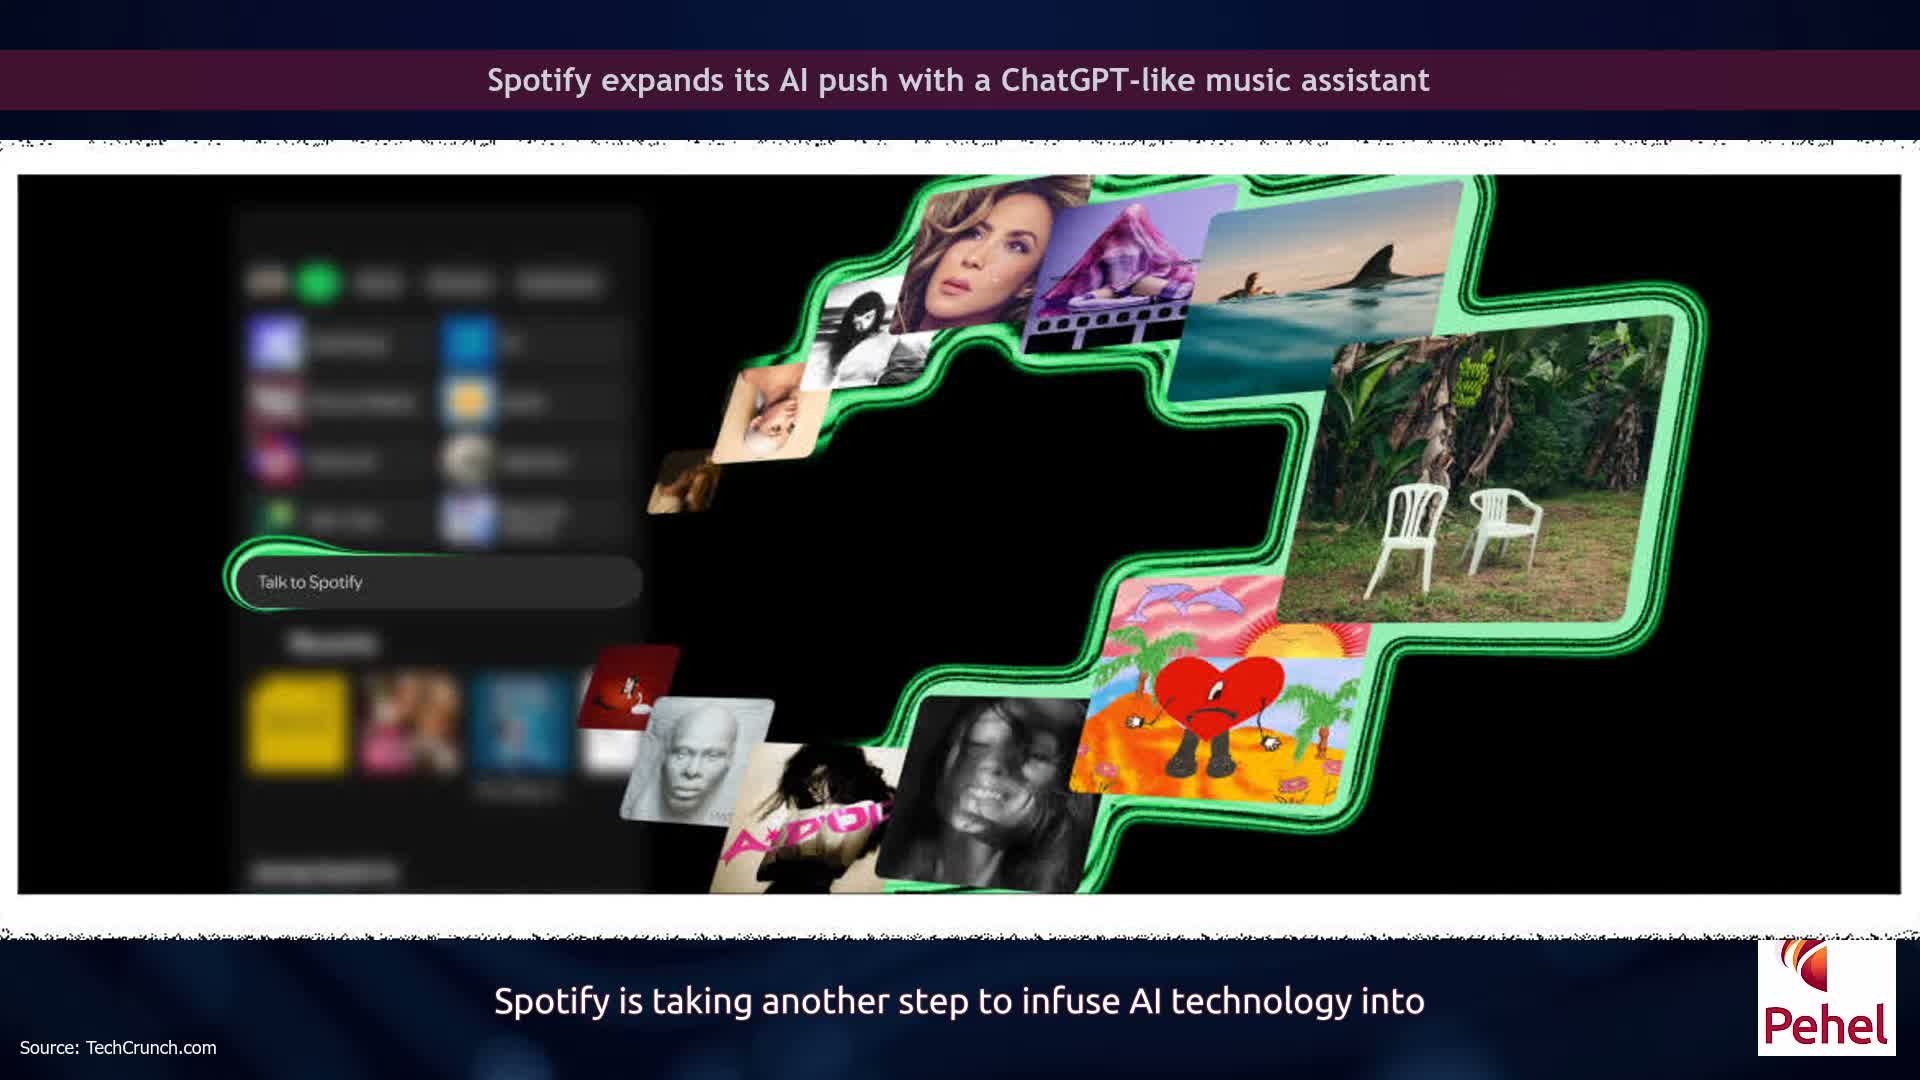
Task: Click the headline about Spotify's AI push
Action: point(958,80)
